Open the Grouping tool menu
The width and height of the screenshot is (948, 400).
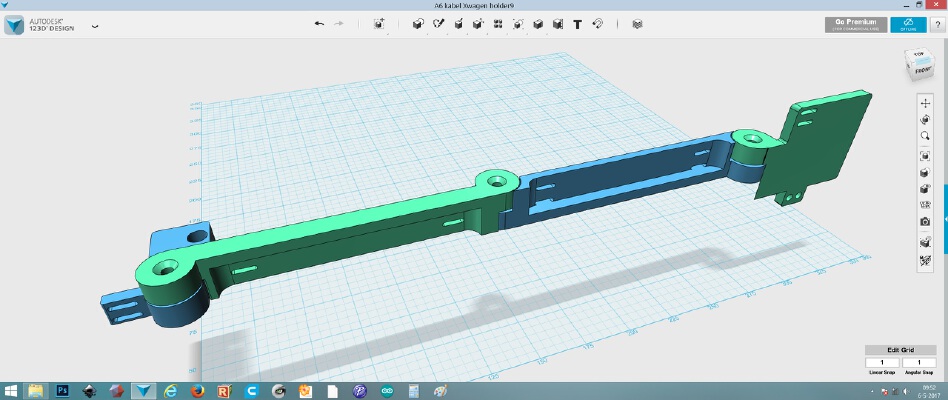518,24
